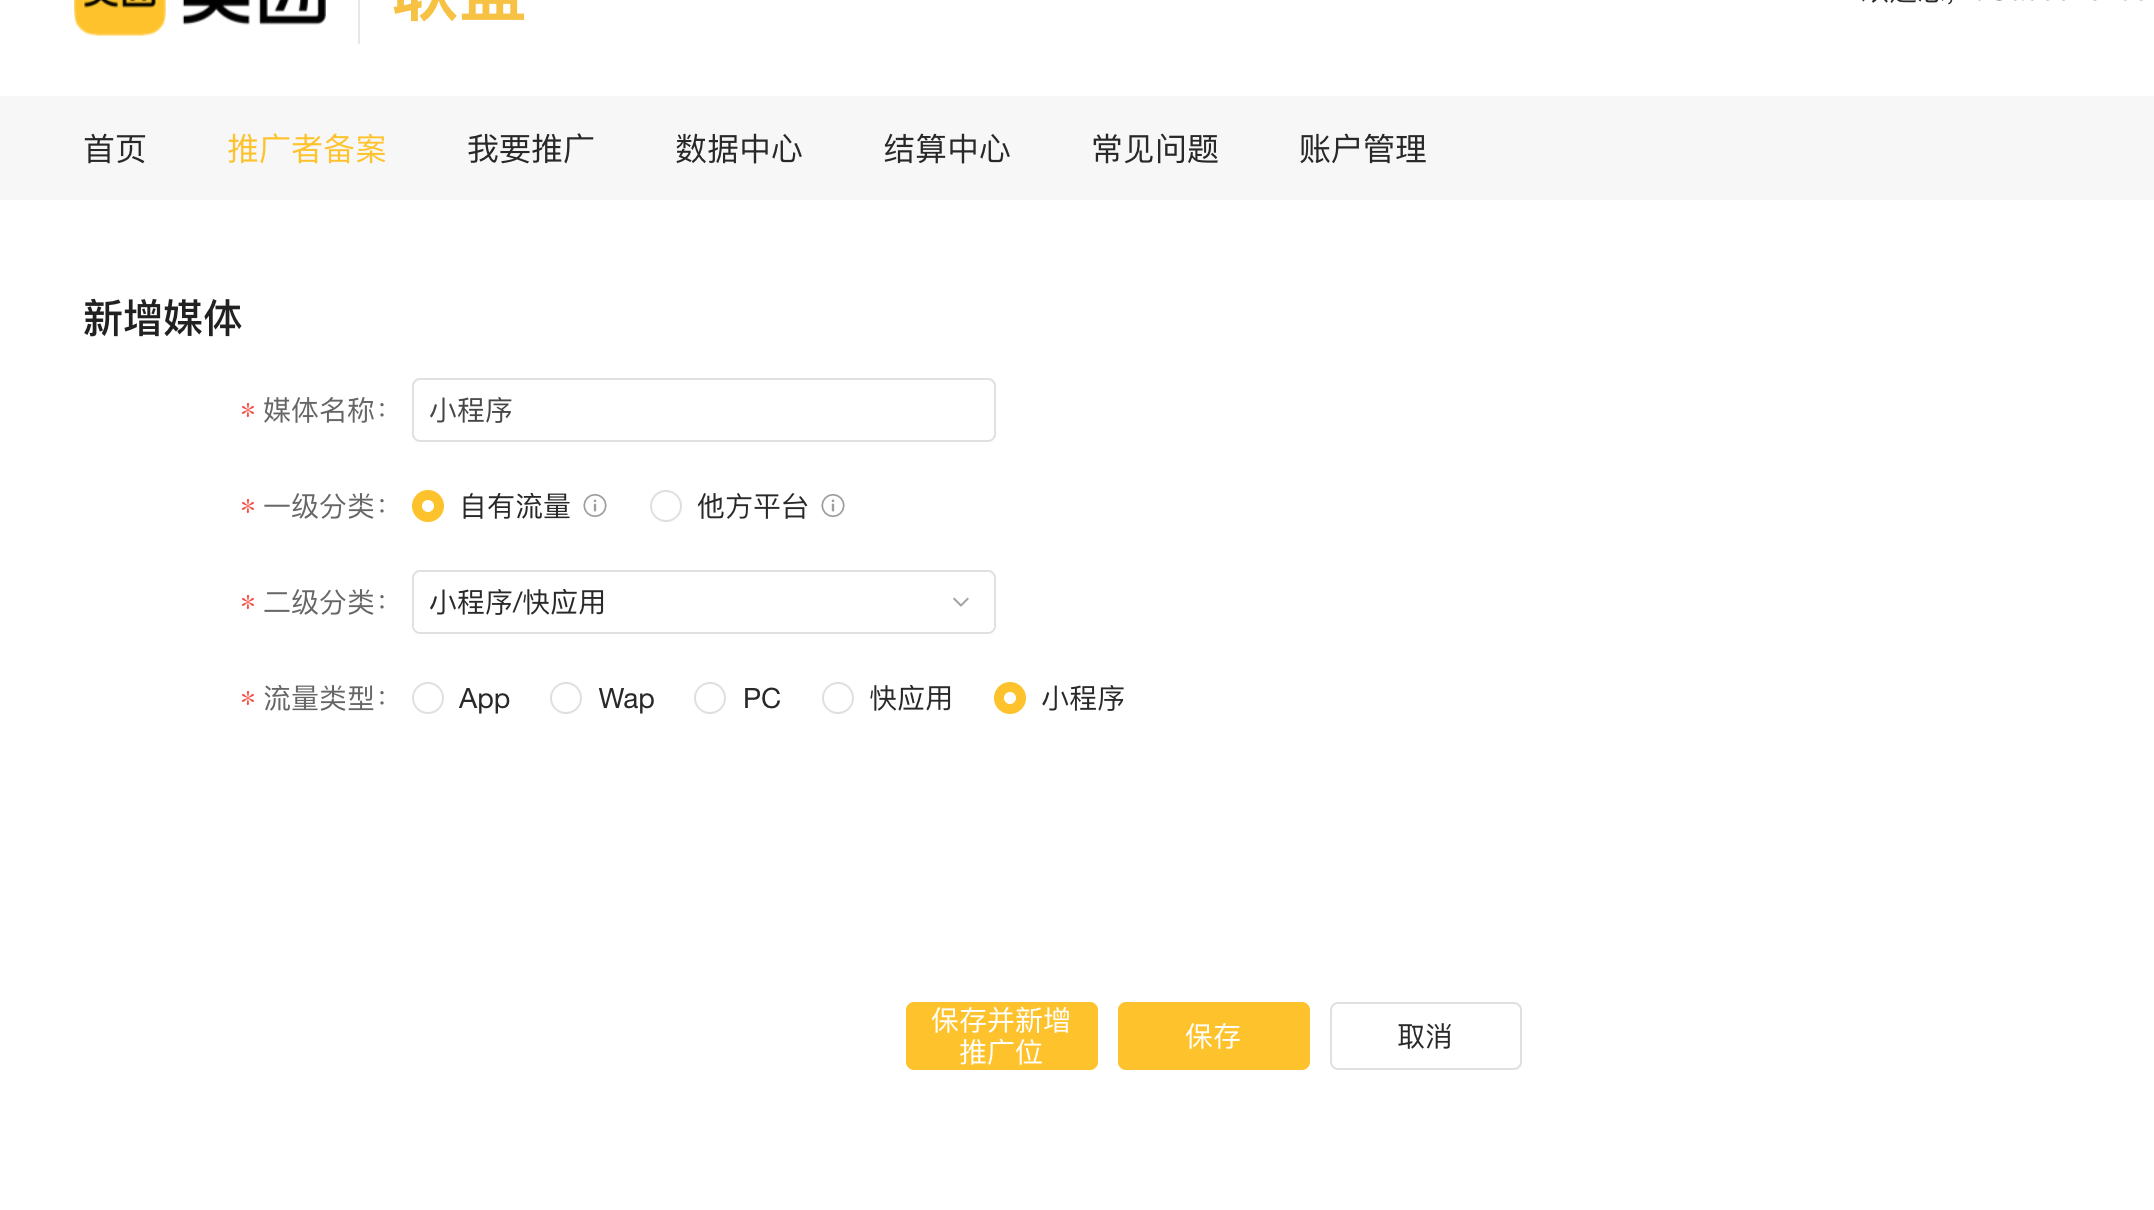This screenshot has width=2154, height=1210.
Task: Click the 保存 button
Action: tap(1214, 1036)
